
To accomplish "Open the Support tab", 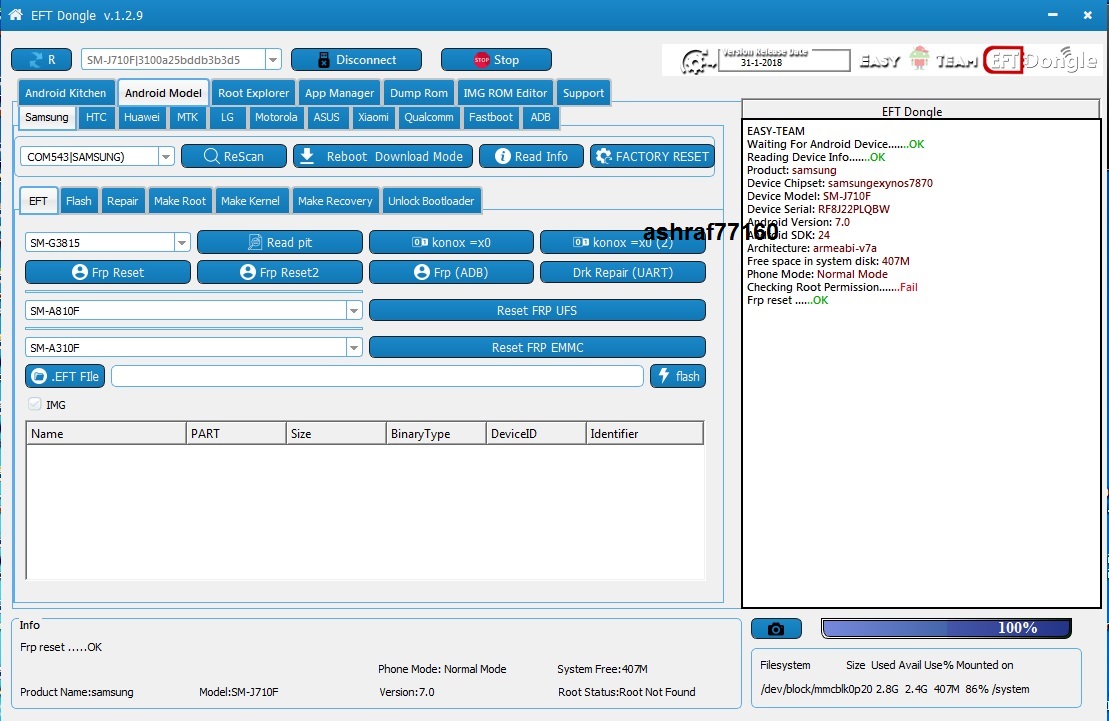I will [x=583, y=93].
